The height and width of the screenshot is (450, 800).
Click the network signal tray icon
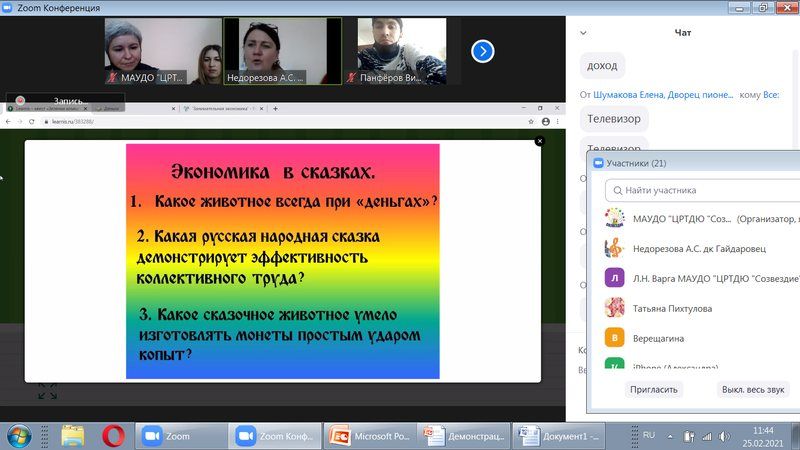click(707, 437)
